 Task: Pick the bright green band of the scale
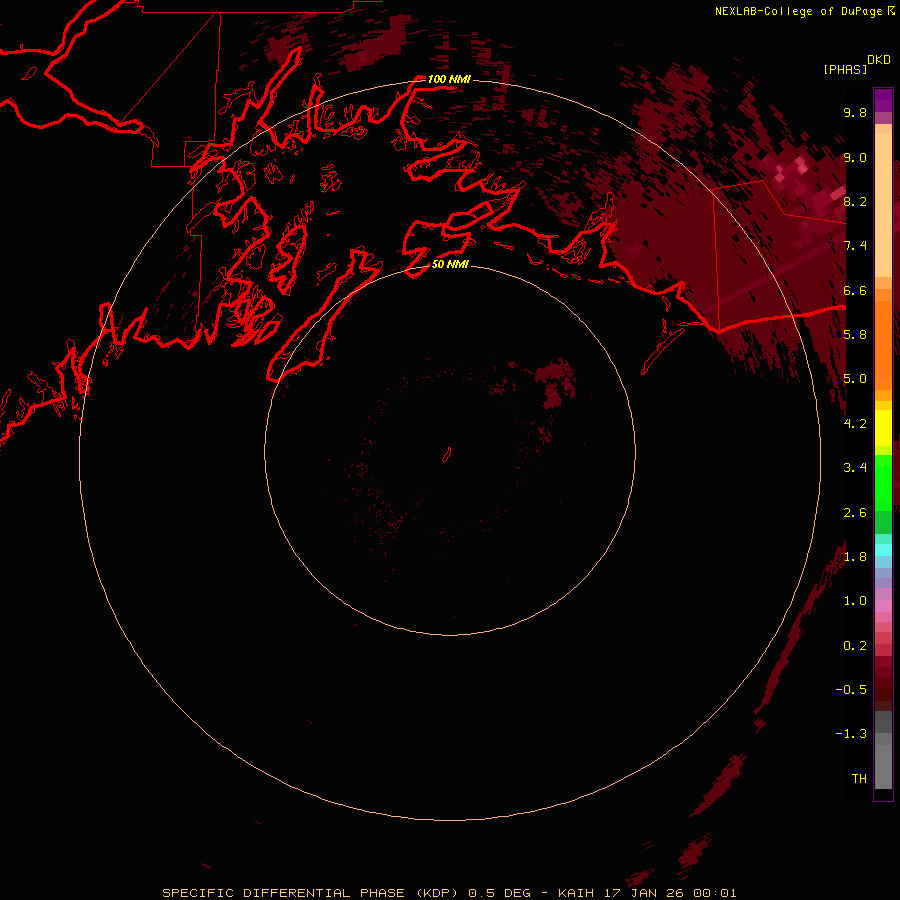(883, 483)
